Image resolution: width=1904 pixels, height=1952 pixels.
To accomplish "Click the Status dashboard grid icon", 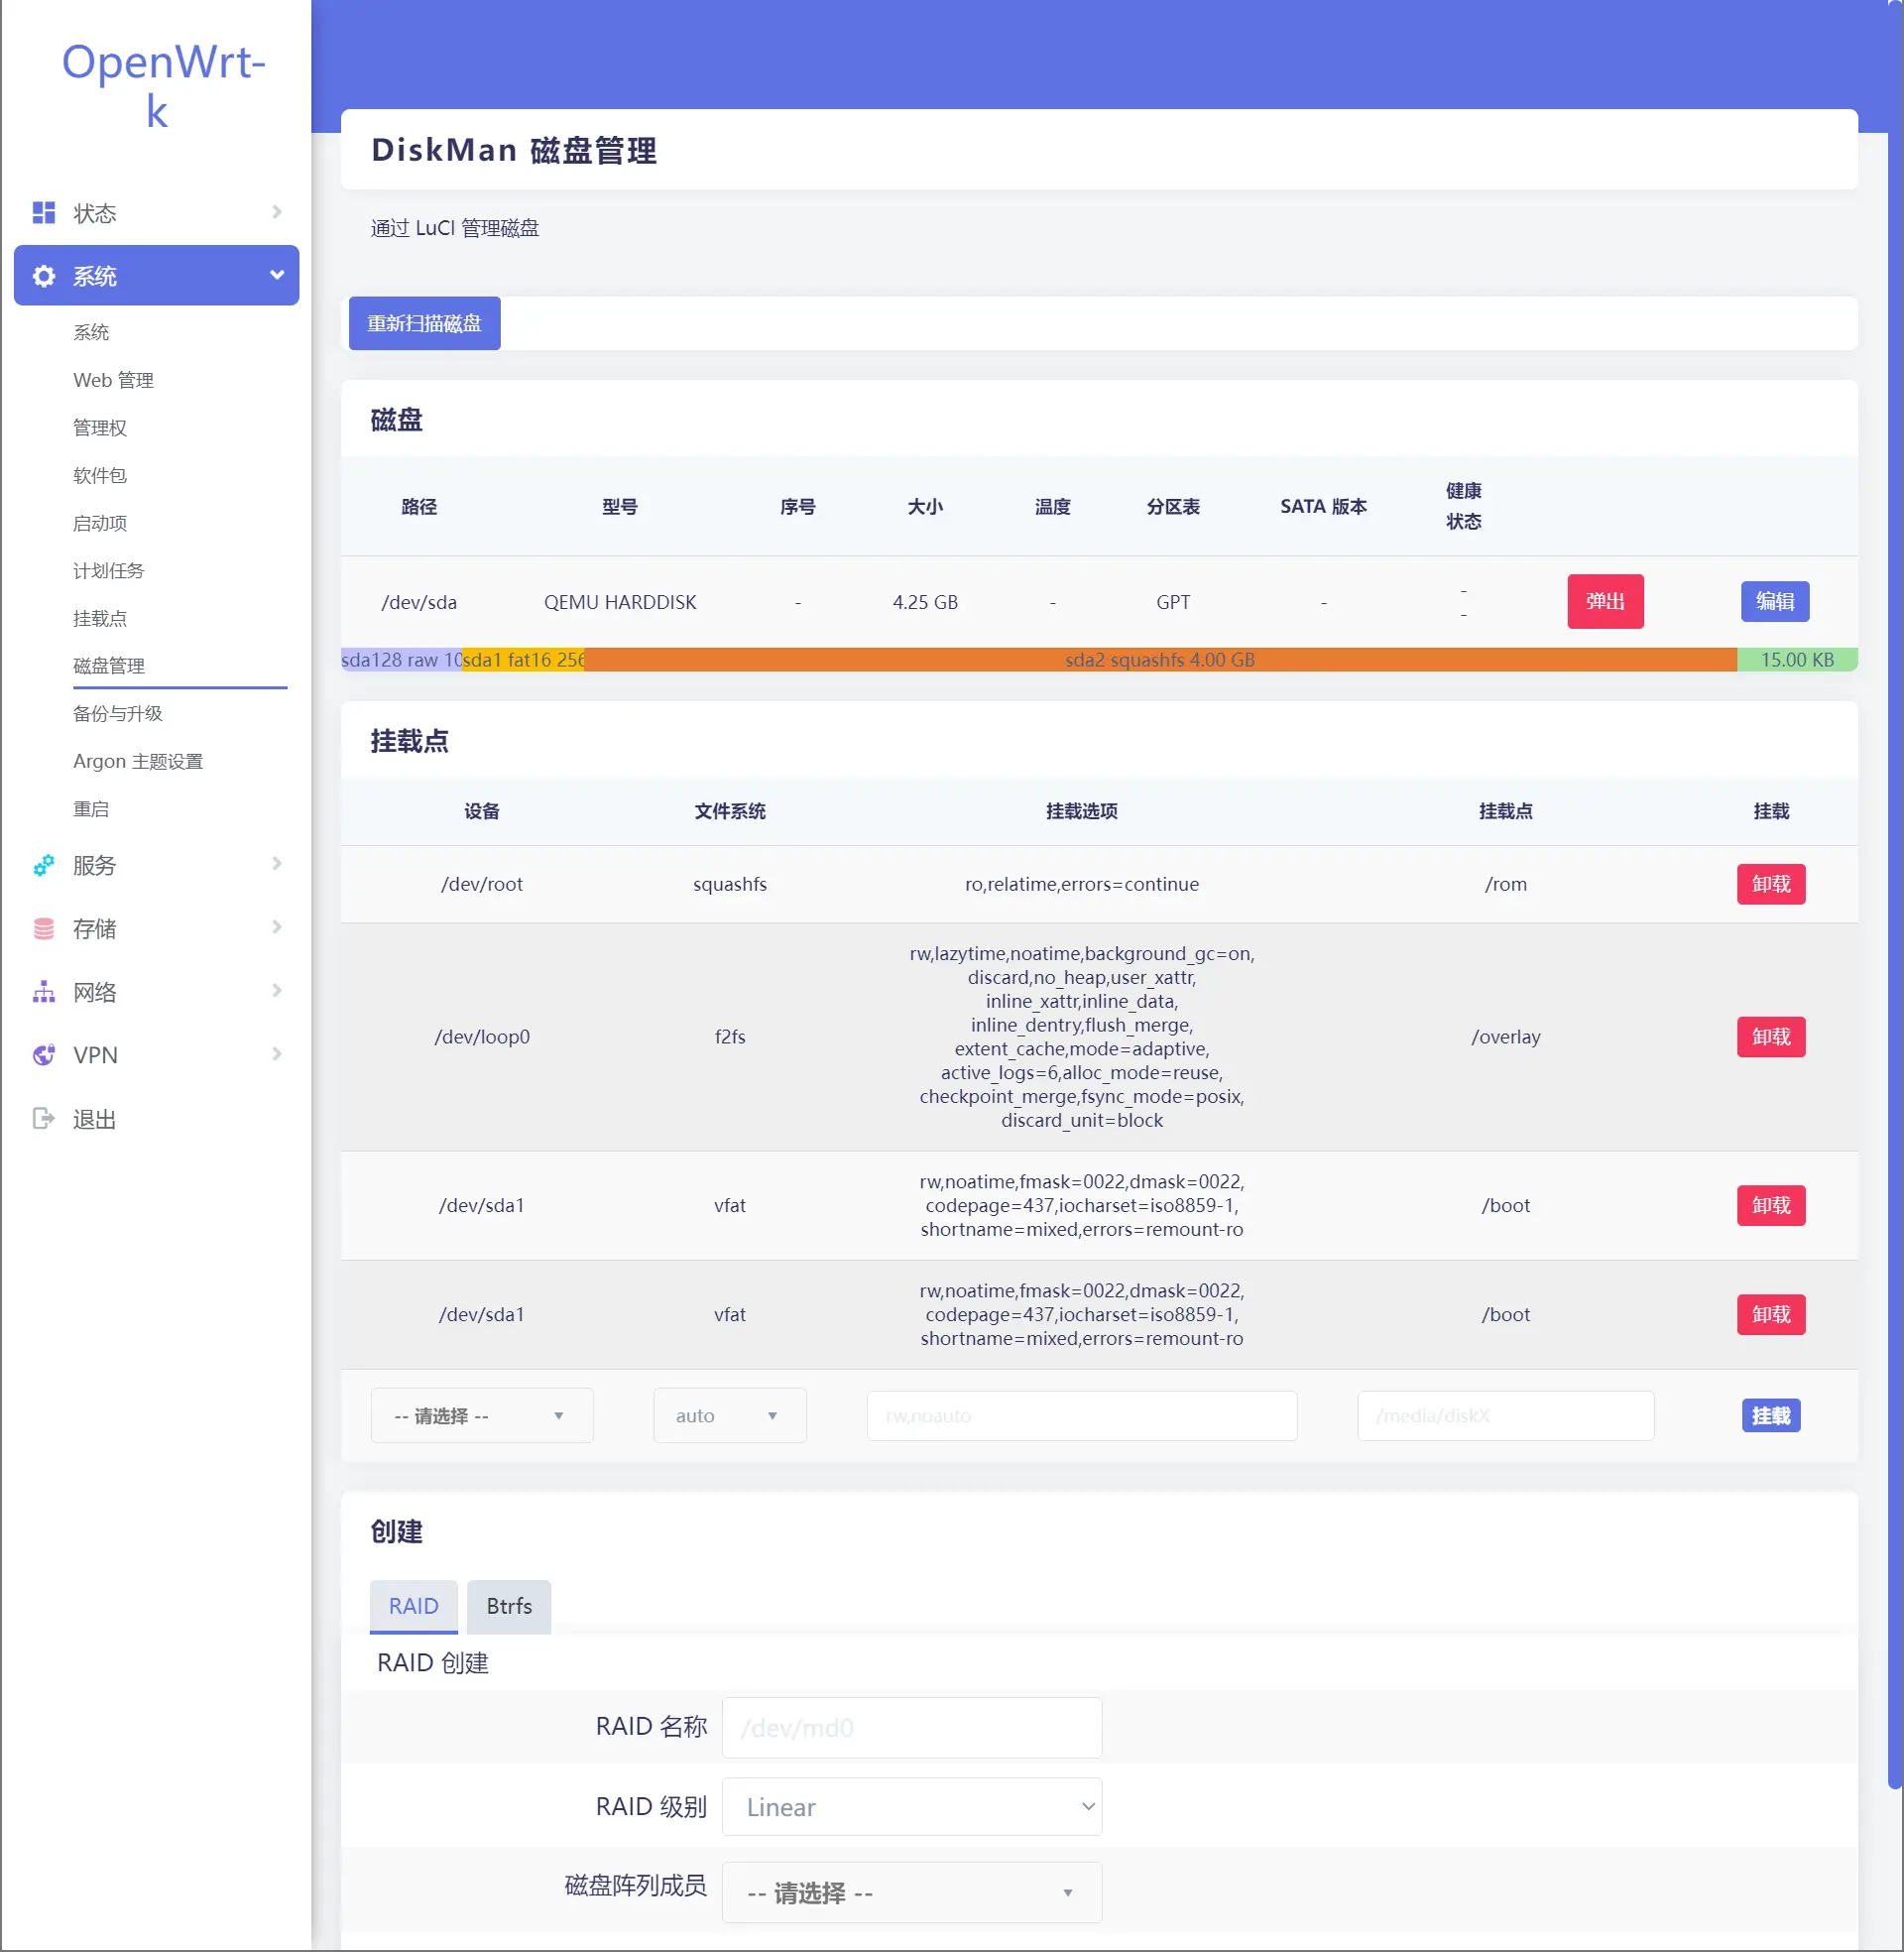I will tap(43, 213).
